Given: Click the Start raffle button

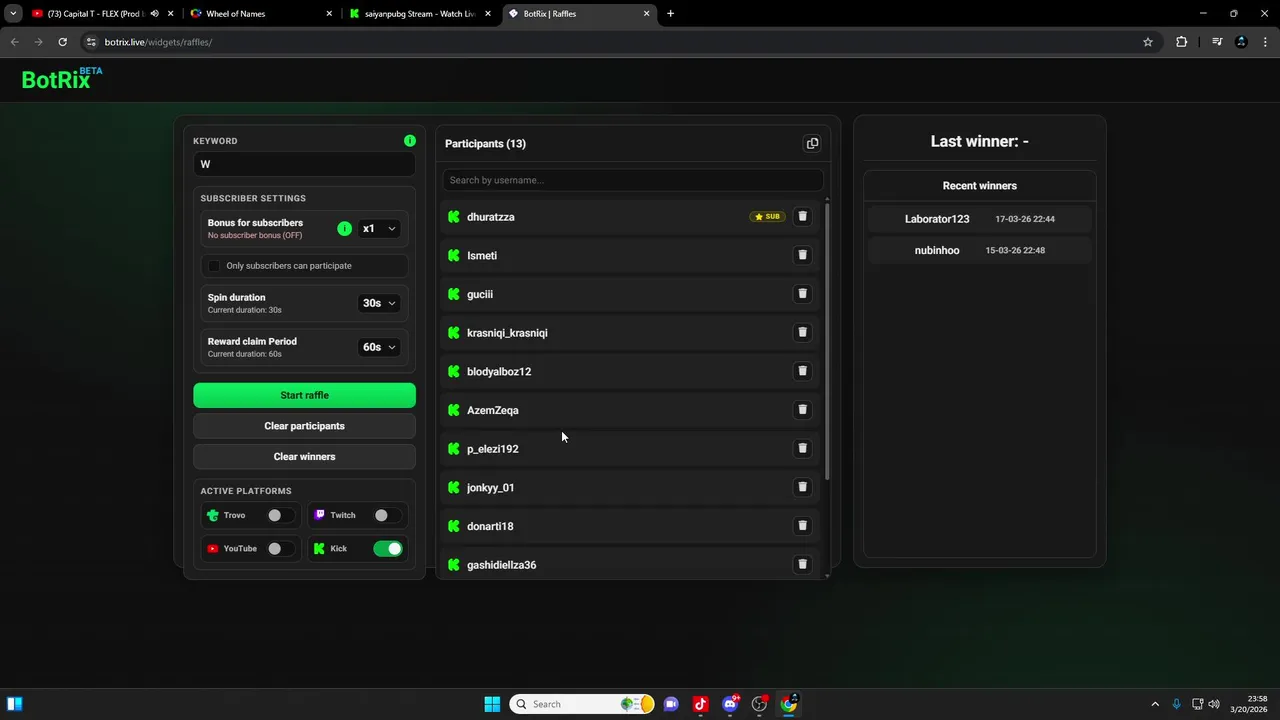Looking at the screenshot, I should 304,395.
